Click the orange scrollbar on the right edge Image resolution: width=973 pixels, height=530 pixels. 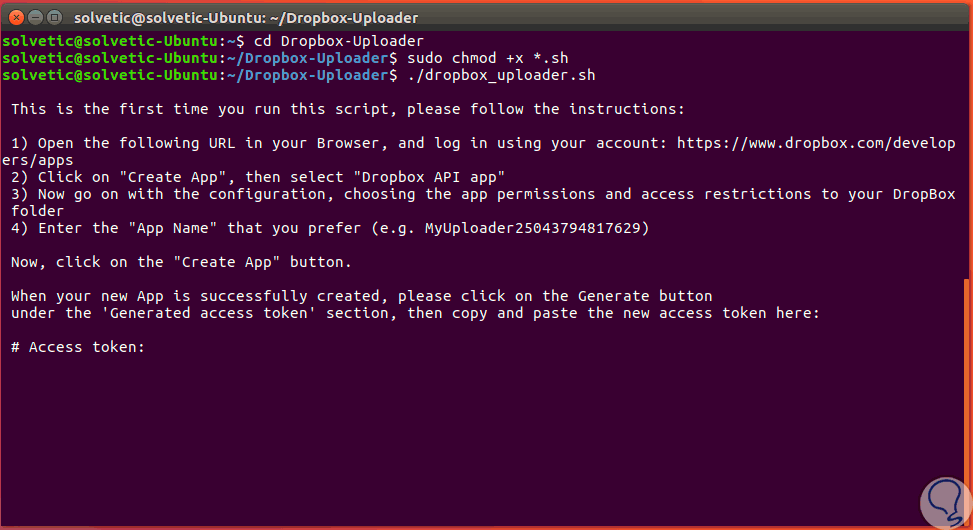[x=967, y=400]
